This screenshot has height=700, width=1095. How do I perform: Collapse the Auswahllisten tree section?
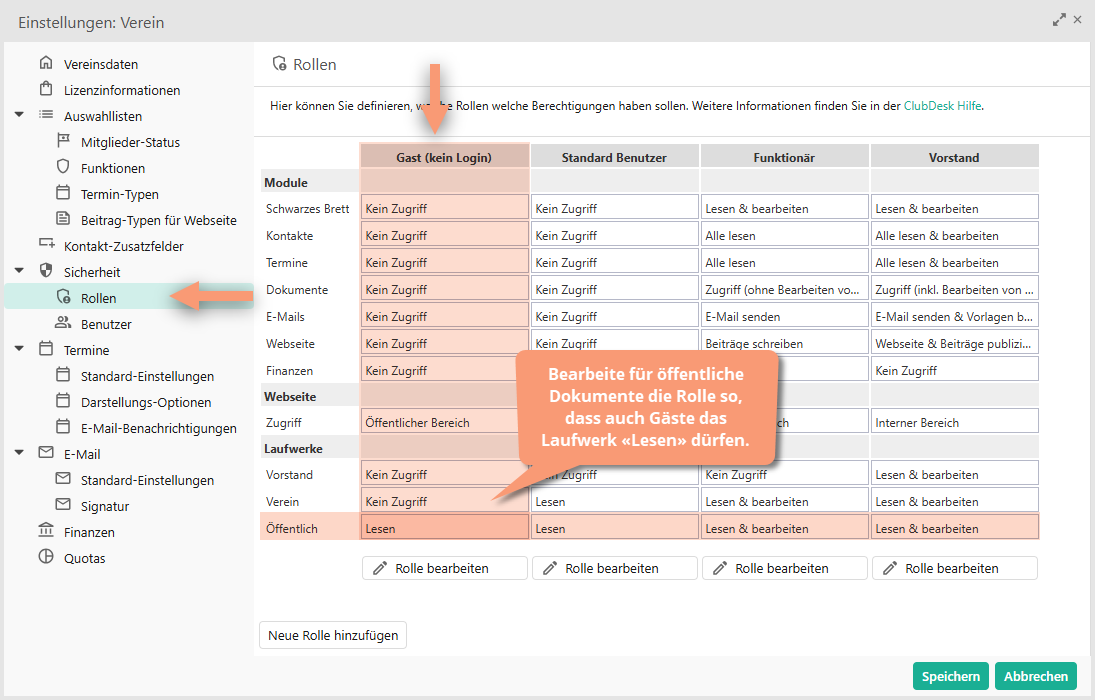[x=19, y=115]
